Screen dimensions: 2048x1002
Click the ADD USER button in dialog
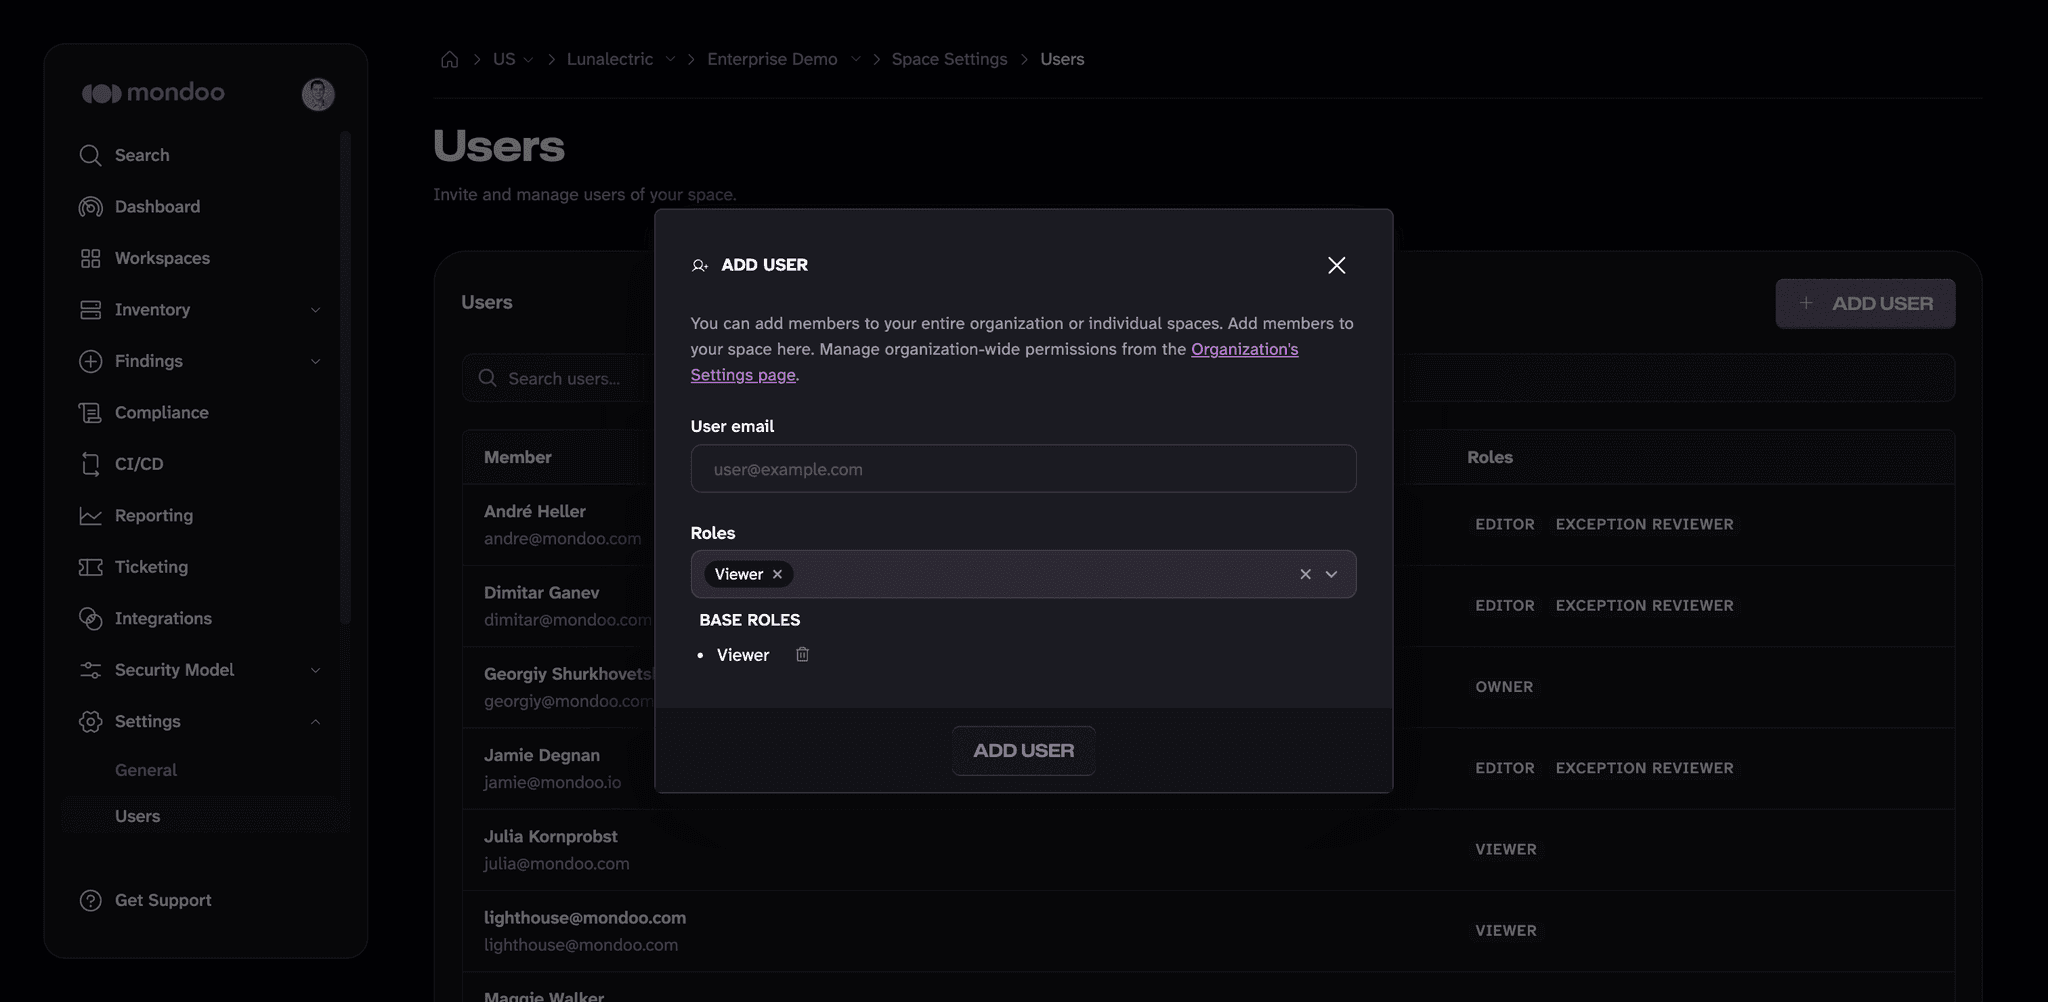1023,751
